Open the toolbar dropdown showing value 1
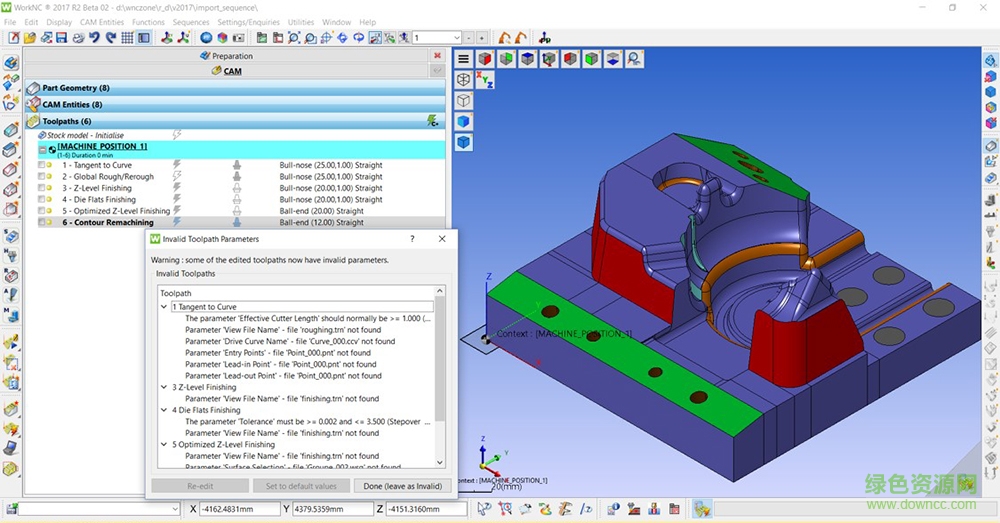This screenshot has height=523, width=1000. point(456,38)
